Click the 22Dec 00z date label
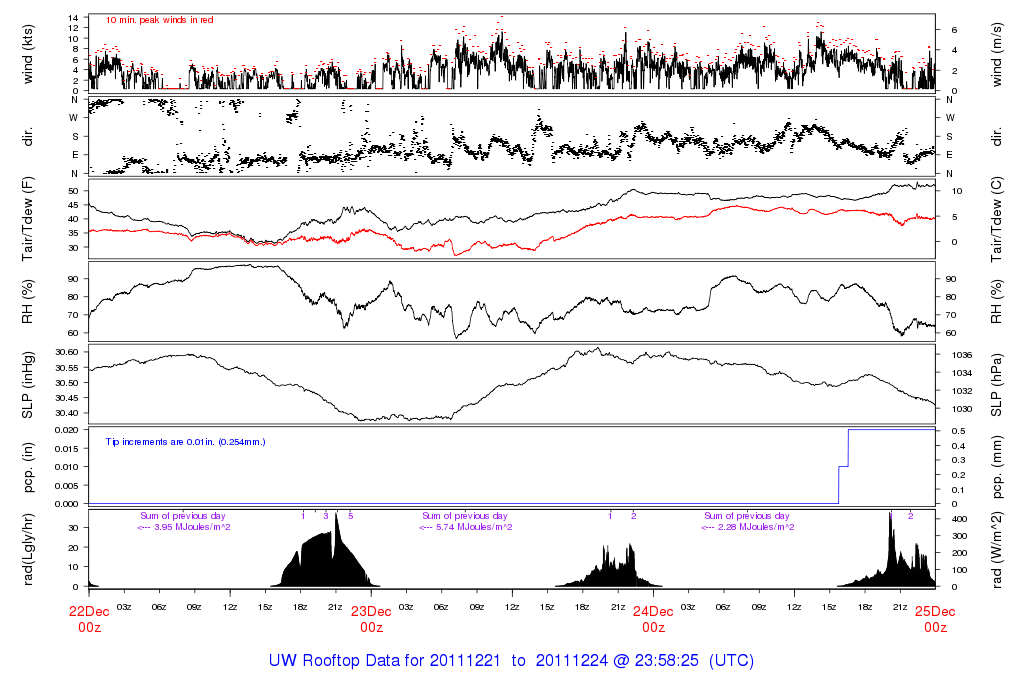 point(89,619)
